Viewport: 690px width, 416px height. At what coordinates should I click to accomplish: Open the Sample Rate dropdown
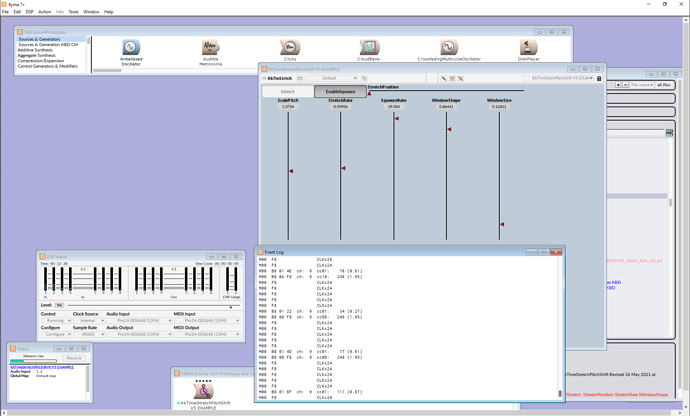89,335
